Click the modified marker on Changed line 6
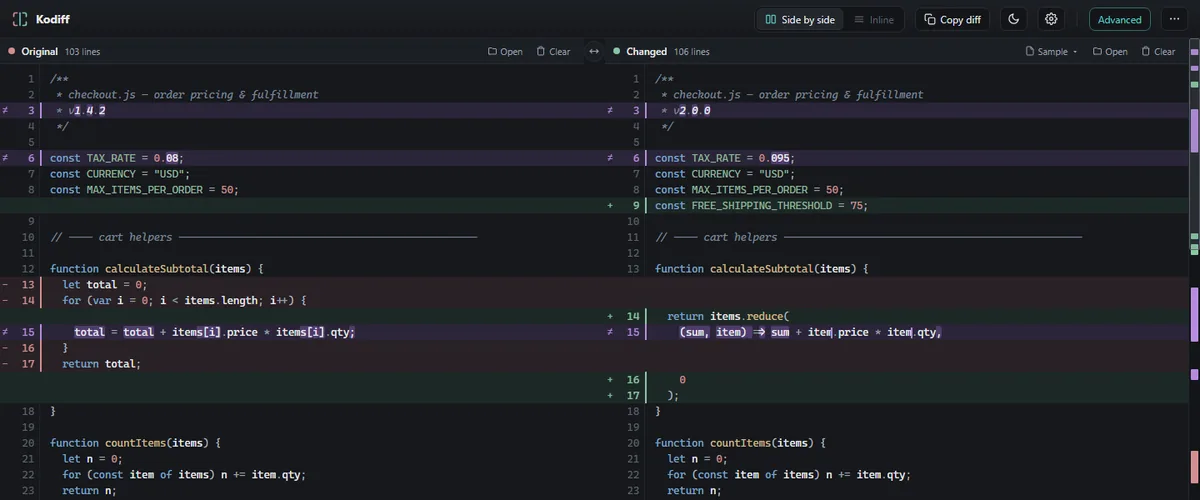 (610, 158)
